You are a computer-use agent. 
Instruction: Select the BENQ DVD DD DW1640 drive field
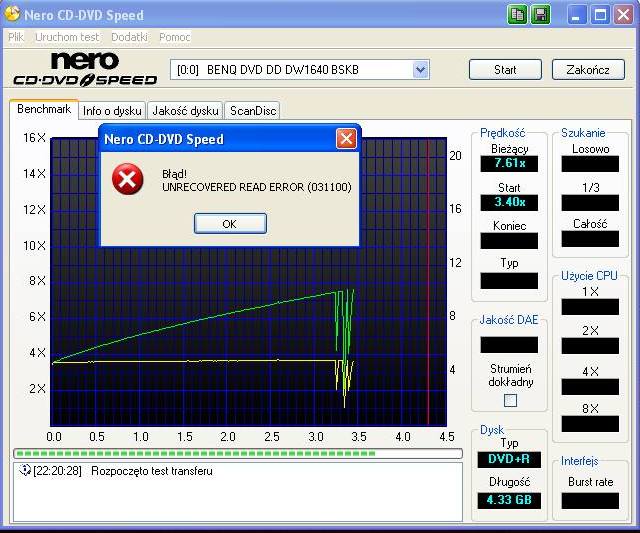pos(300,70)
